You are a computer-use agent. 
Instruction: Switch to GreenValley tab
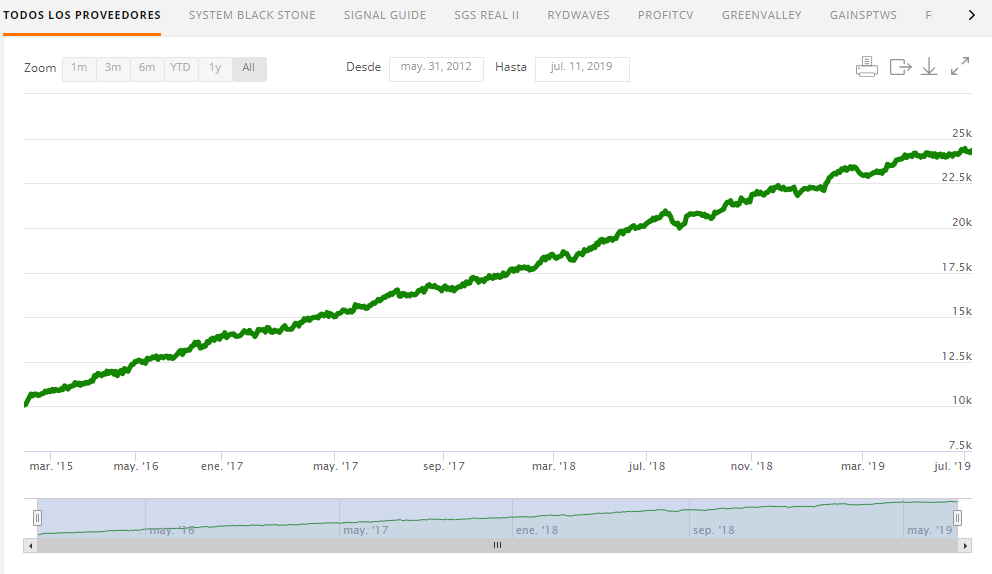pos(761,15)
